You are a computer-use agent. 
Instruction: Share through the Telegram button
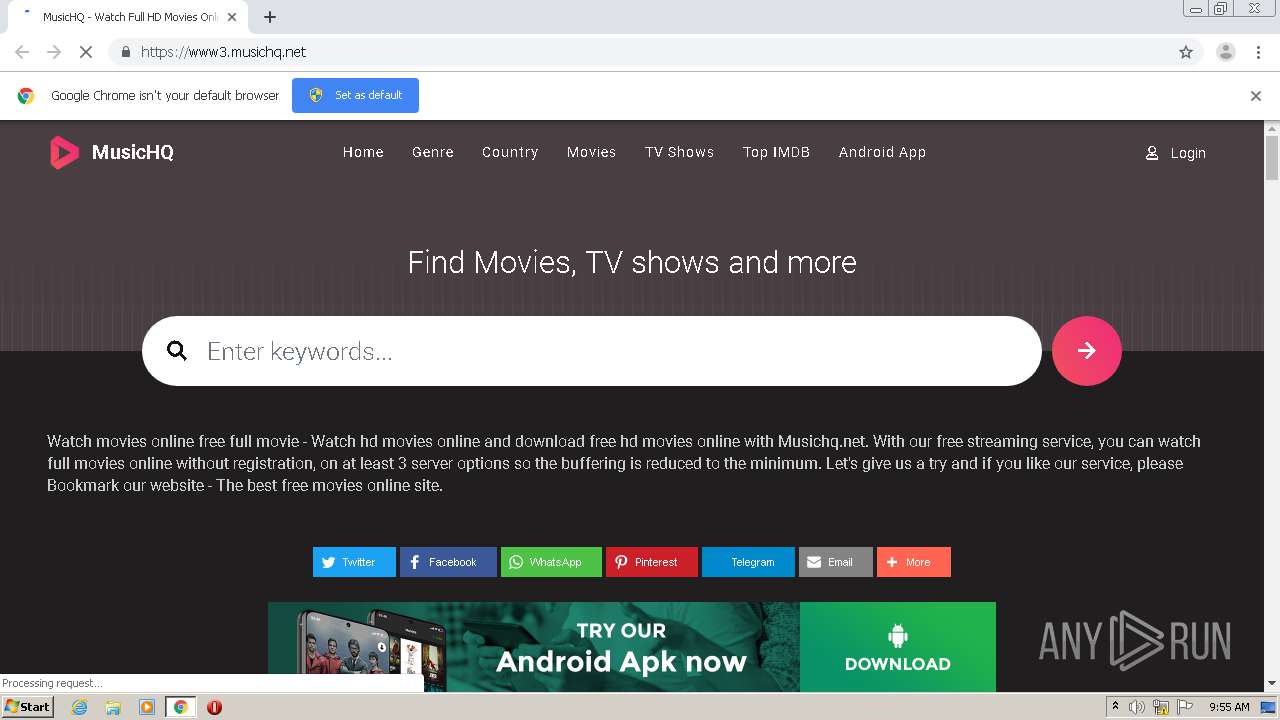[x=748, y=562]
